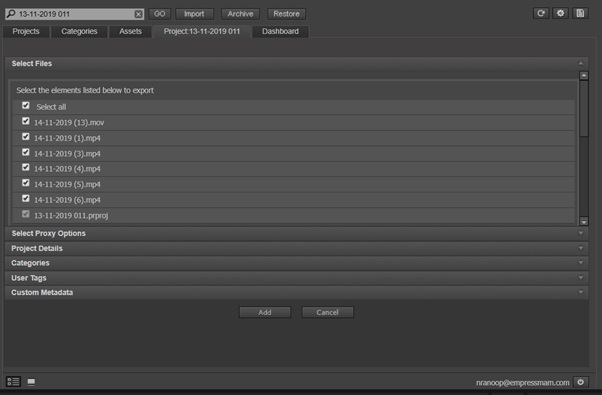The height and width of the screenshot is (395, 602).
Task: Click the 14-11-2019 (1).mp4 file name
Action: pyautogui.click(x=67, y=138)
